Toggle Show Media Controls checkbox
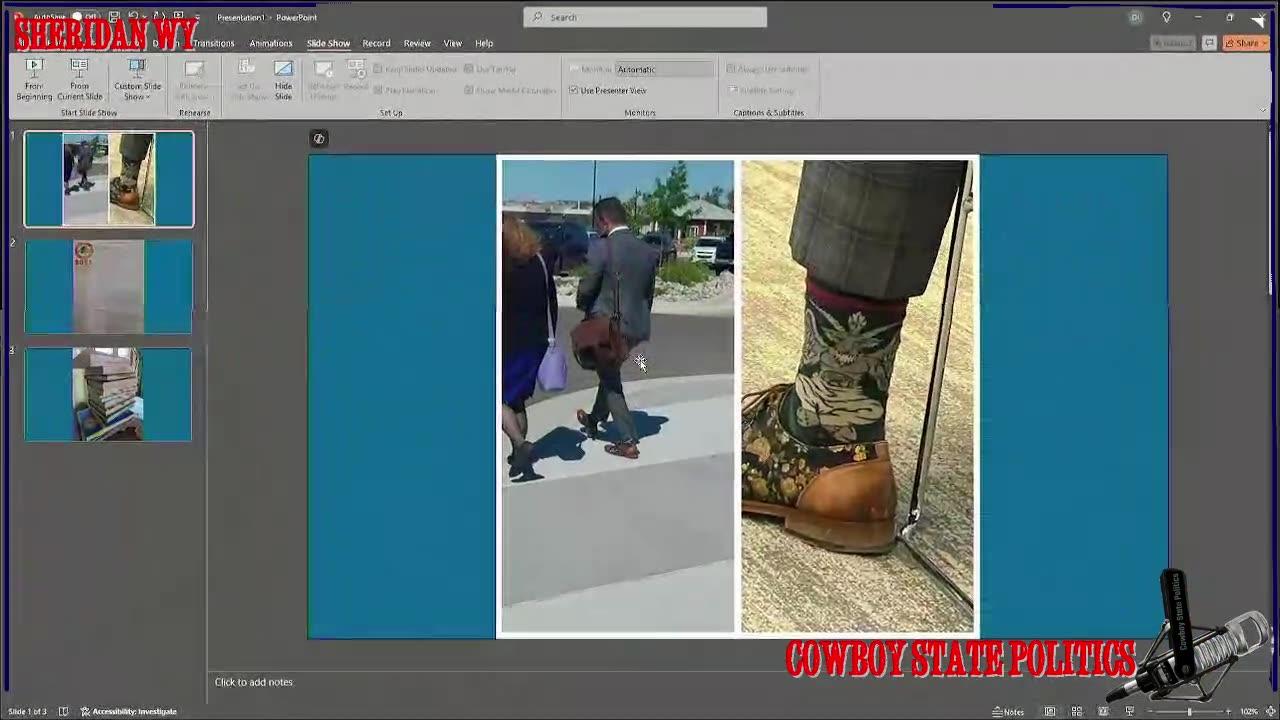 [x=510, y=90]
